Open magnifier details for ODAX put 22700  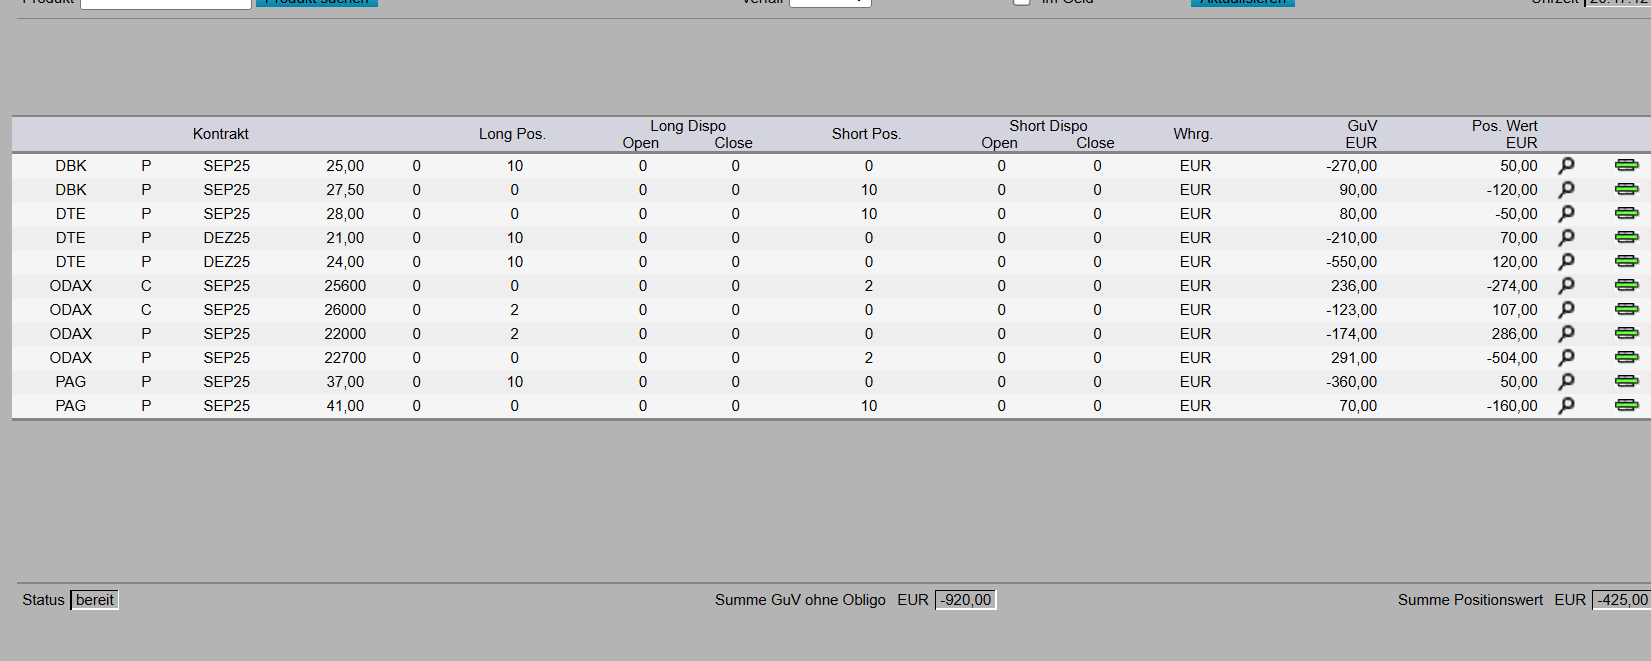1566,357
